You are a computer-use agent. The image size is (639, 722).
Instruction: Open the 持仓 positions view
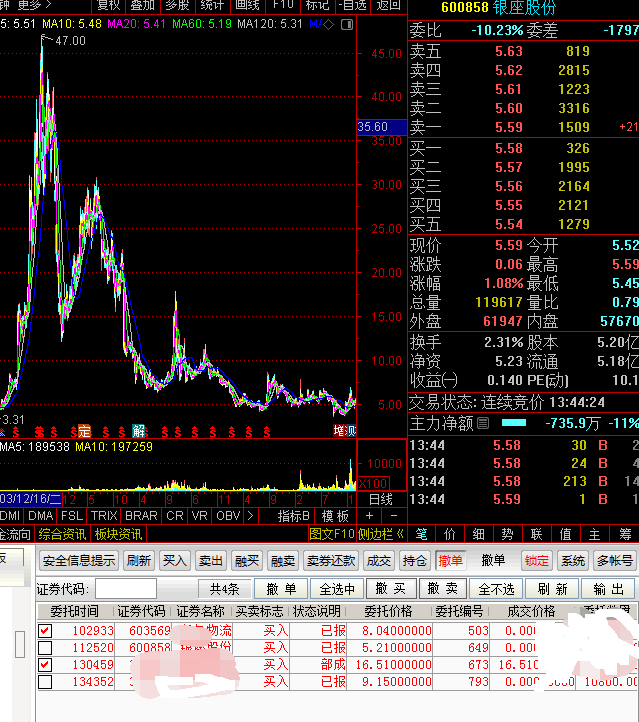click(x=415, y=560)
